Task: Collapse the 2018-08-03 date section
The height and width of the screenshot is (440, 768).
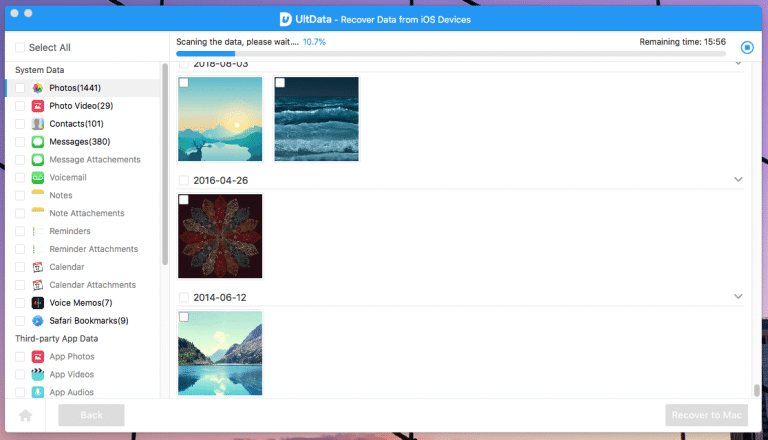Action: tap(738, 64)
